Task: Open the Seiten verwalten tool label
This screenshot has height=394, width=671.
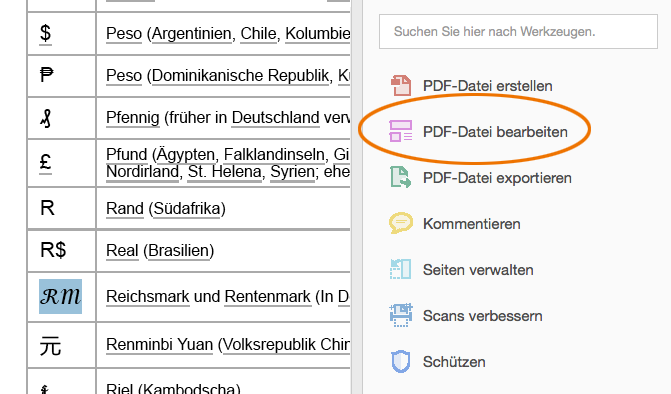Action: pos(478,270)
